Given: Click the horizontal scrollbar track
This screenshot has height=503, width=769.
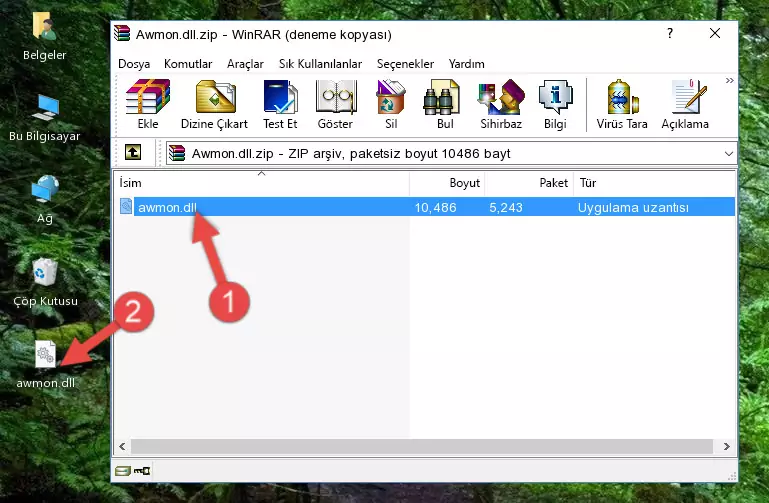Looking at the screenshot, I should (422, 447).
